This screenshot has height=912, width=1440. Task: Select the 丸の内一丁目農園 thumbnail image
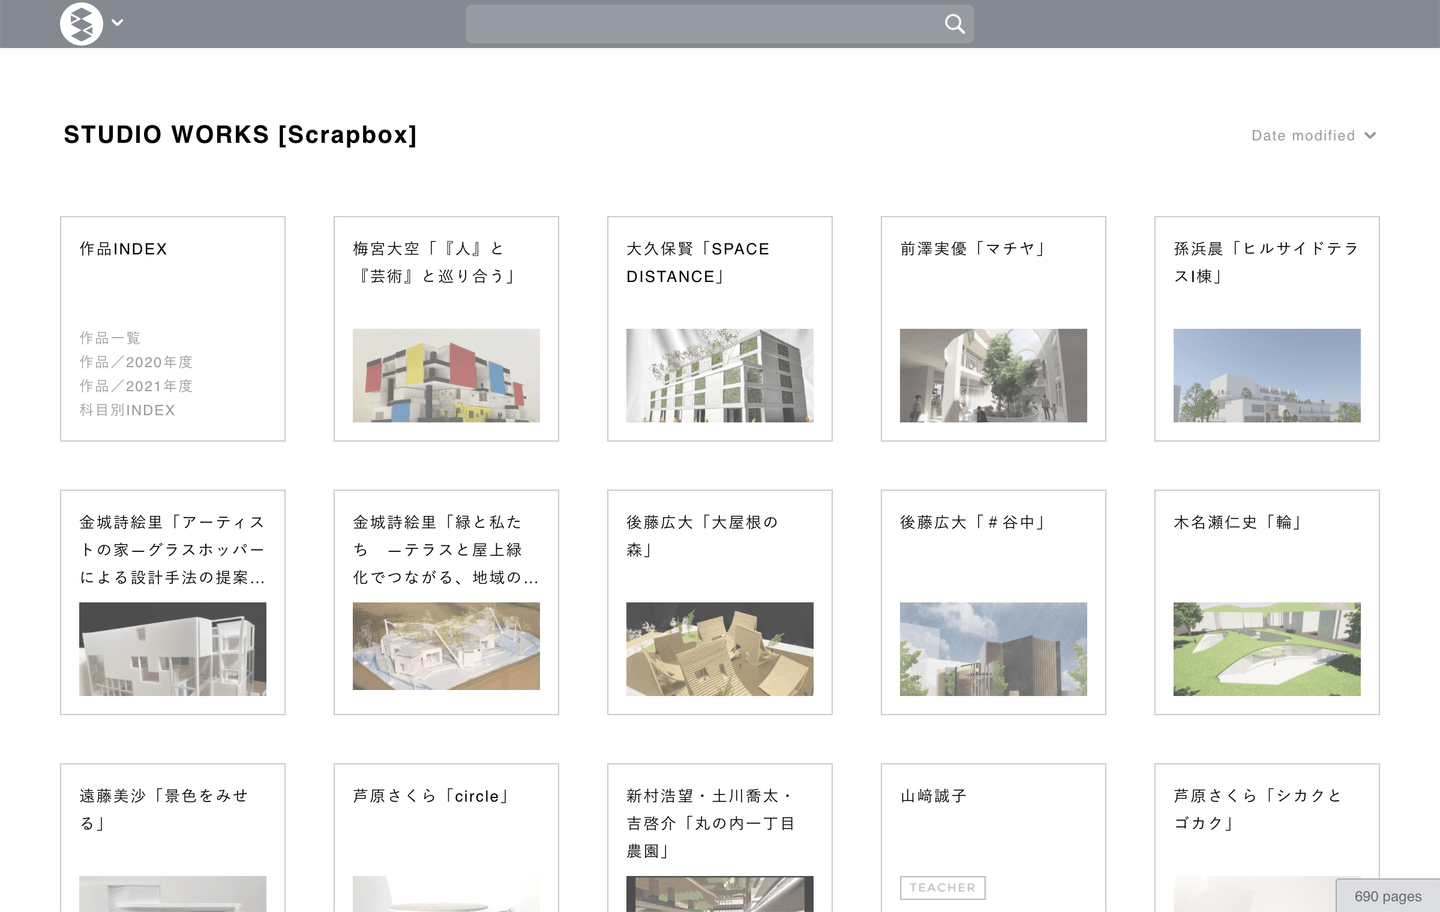[720, 894]
